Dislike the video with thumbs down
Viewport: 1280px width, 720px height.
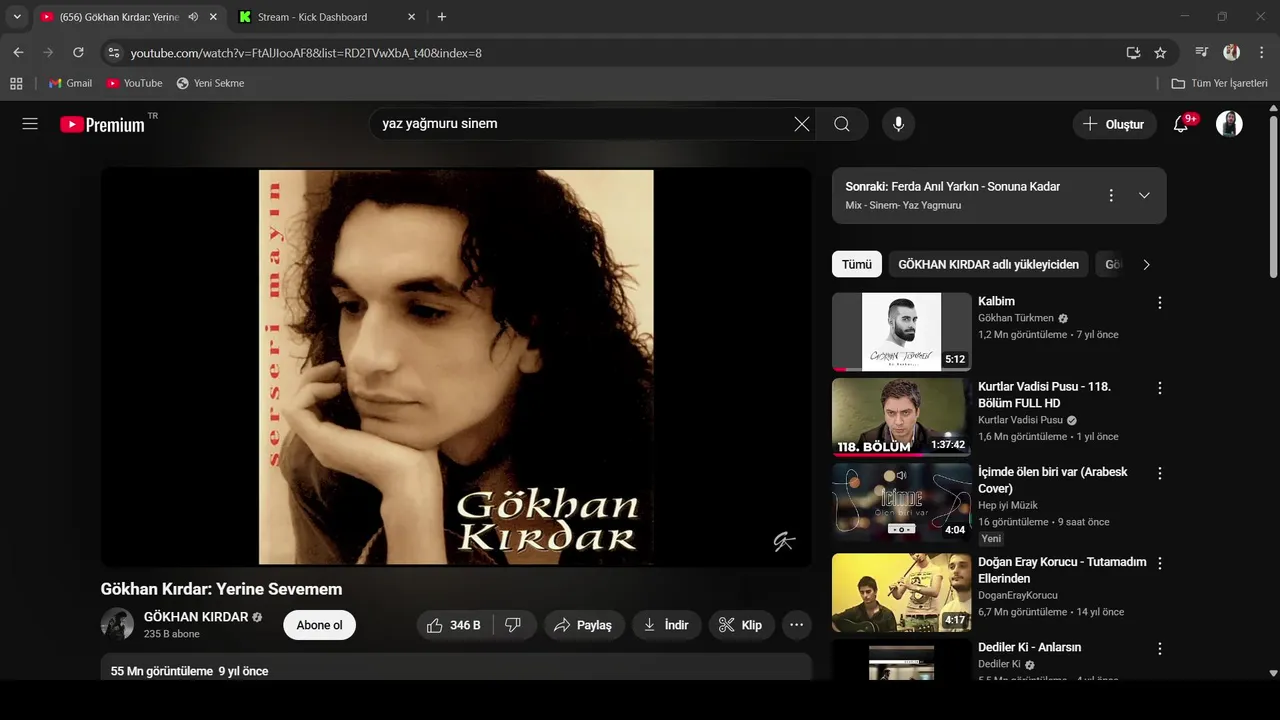pyautogui.click(x=513, y=625)
